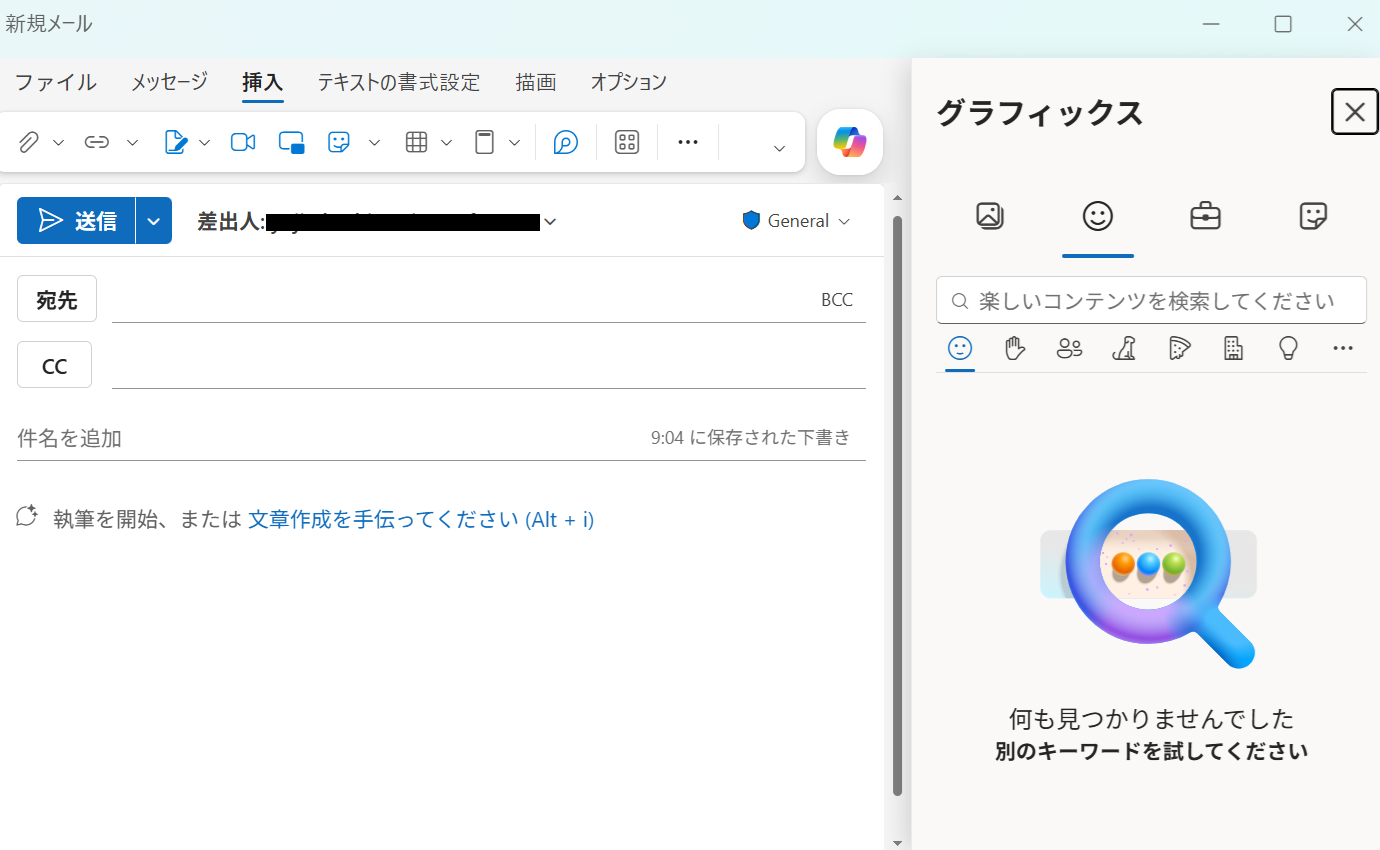Click the scrollbar down arrow
The height and width of the screenshot is (850, 1380).
coord(897,842)
